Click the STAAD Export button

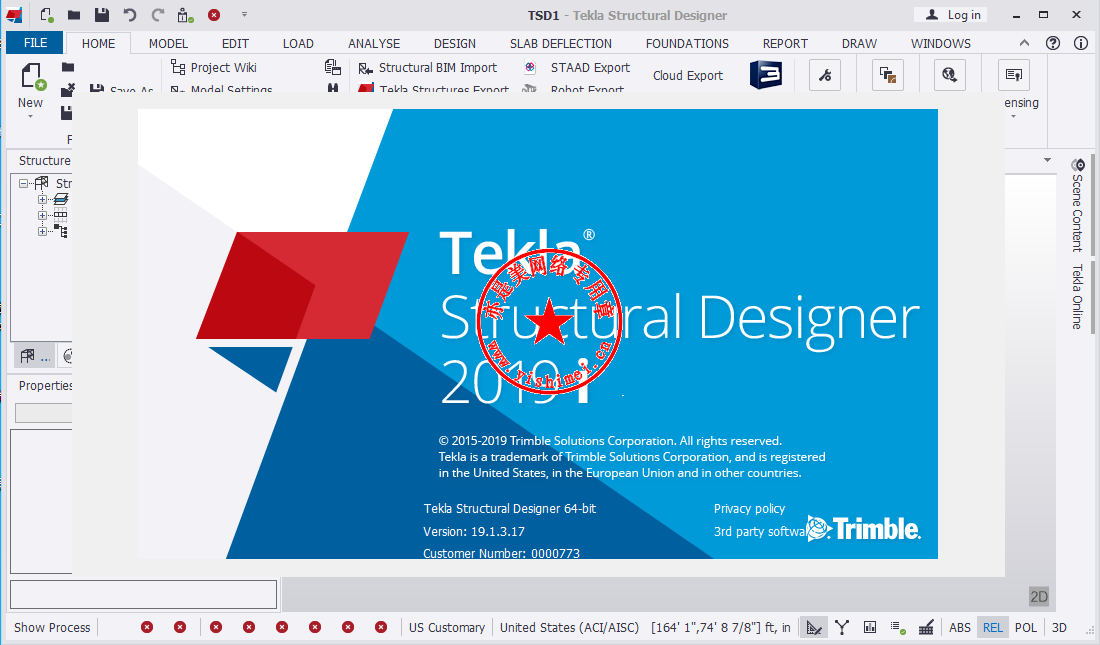click(x=577, y=67)
